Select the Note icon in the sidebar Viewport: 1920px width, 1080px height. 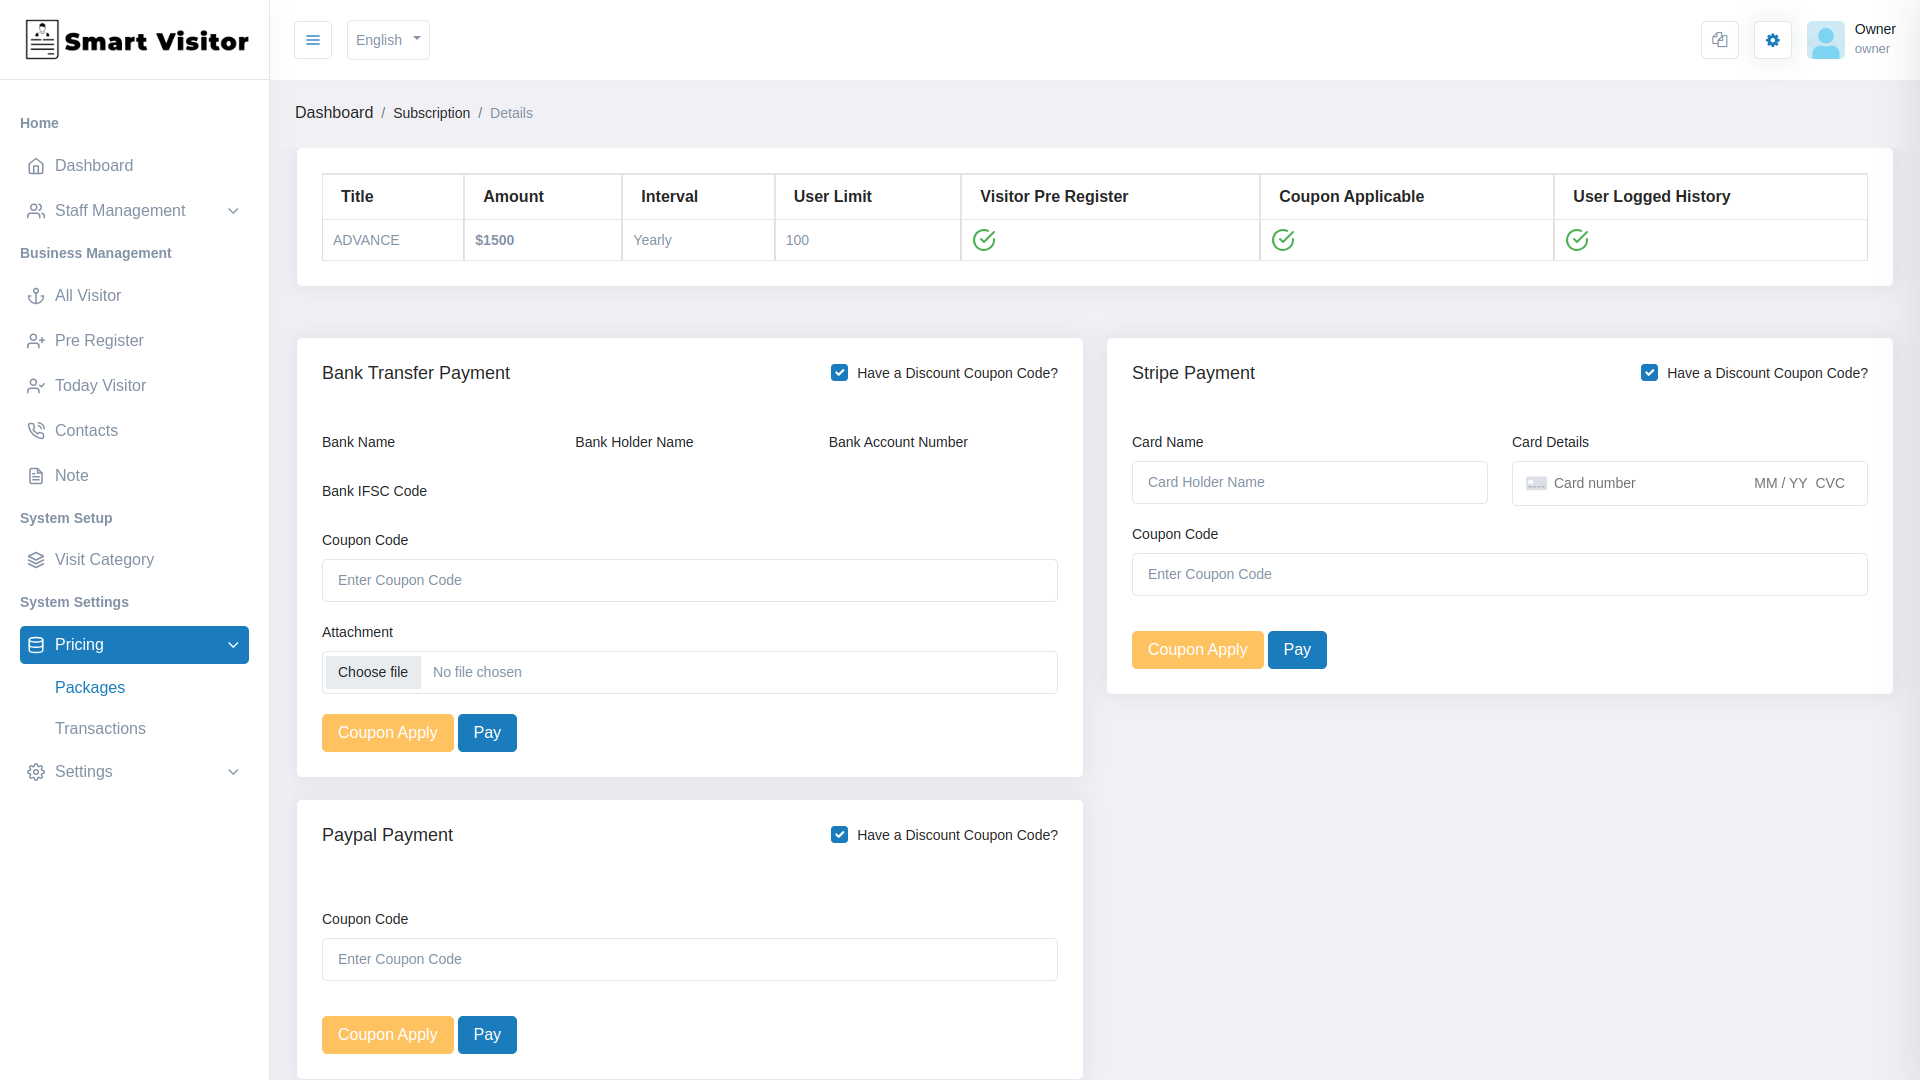click(36, 475)
